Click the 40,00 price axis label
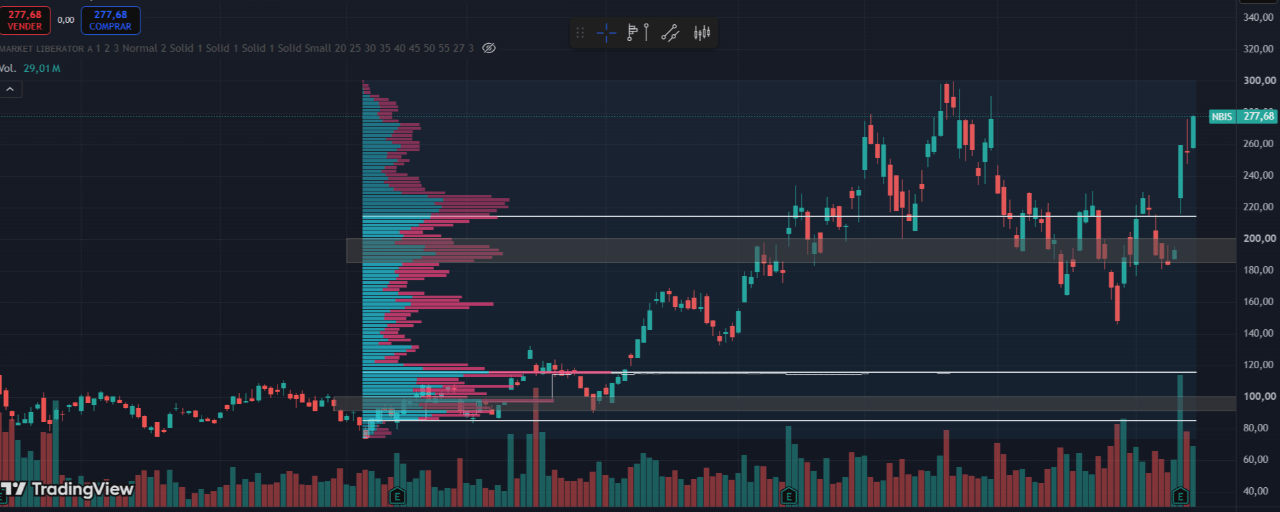Viewport: 1280px width, 512px height. tap(1258, 491)
